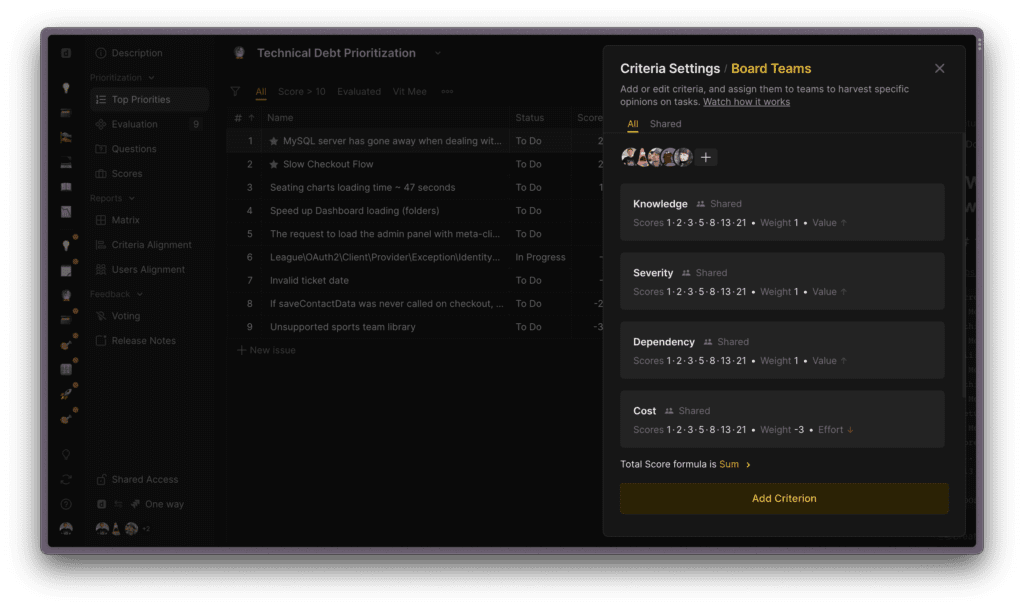Select the All criteria tab in settings
This screenshot has height=608, width=1024.
pos(632,124)
